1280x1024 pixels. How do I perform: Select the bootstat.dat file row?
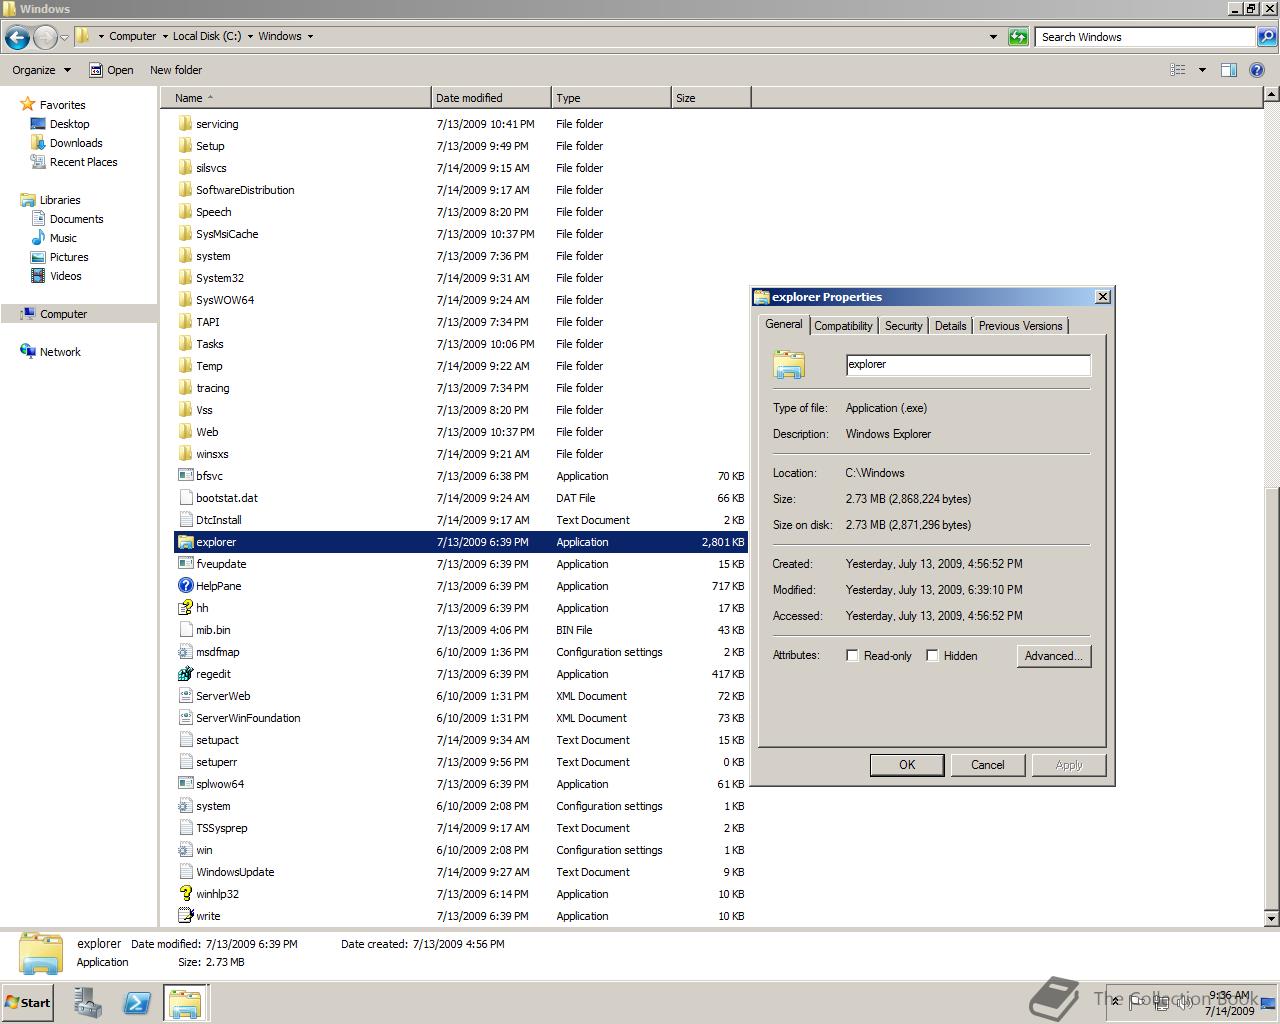pyautogui.click(x=461, y=498)
